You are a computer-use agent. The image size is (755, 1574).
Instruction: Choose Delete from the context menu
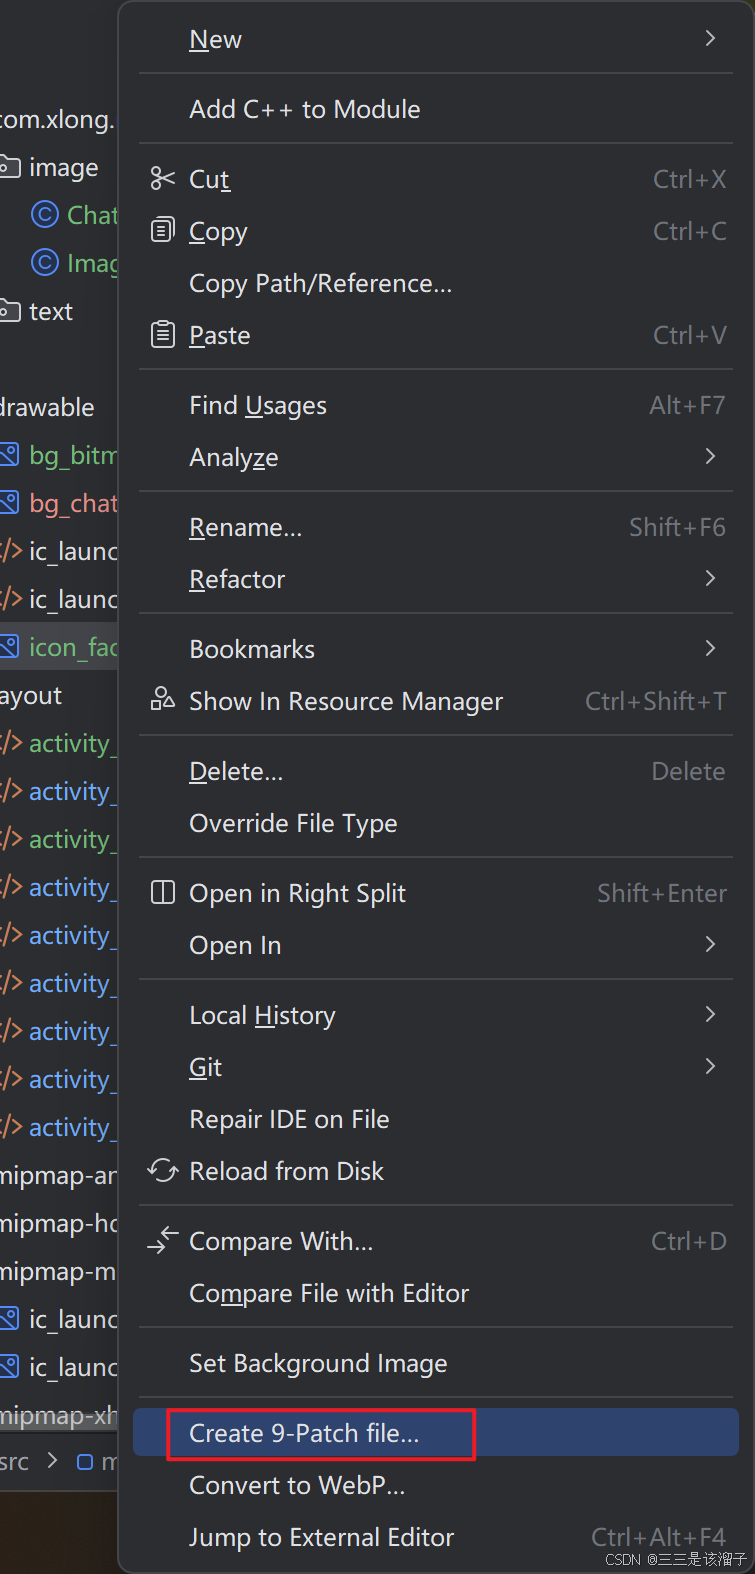click(236, 771)
